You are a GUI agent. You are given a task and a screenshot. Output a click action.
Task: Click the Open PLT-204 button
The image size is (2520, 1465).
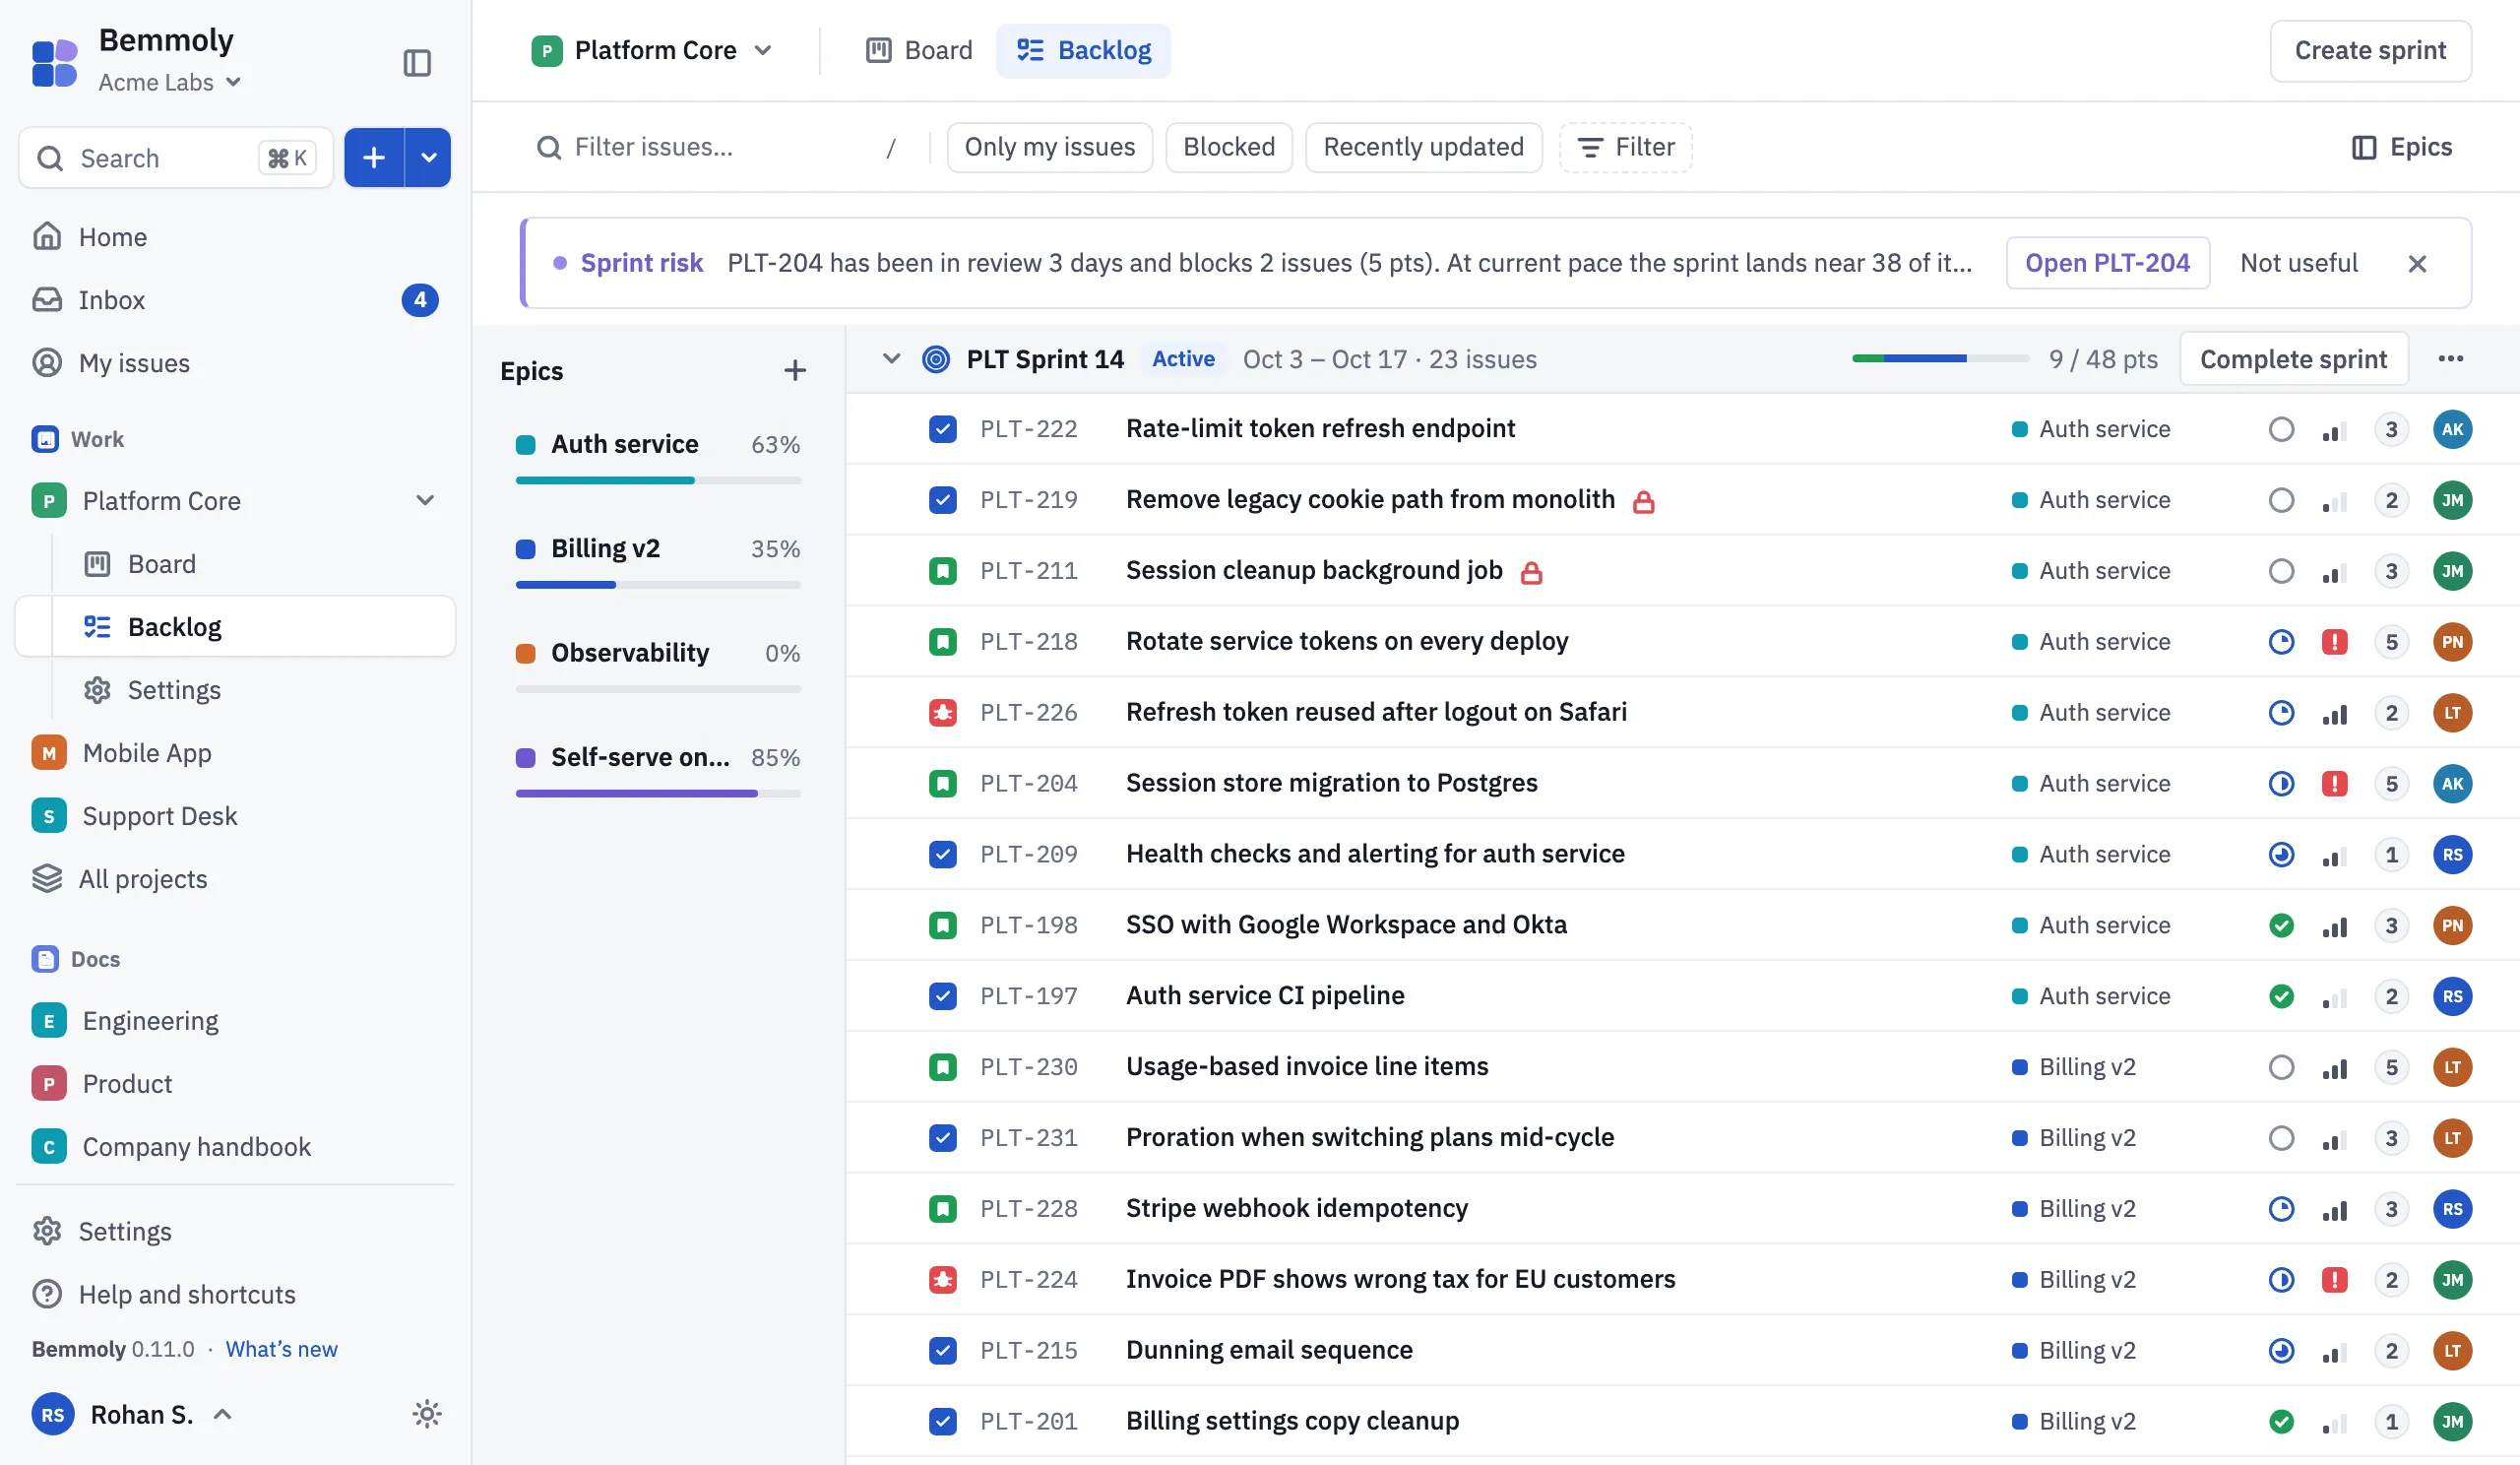pyautogui.click(x=2107, y=263)
